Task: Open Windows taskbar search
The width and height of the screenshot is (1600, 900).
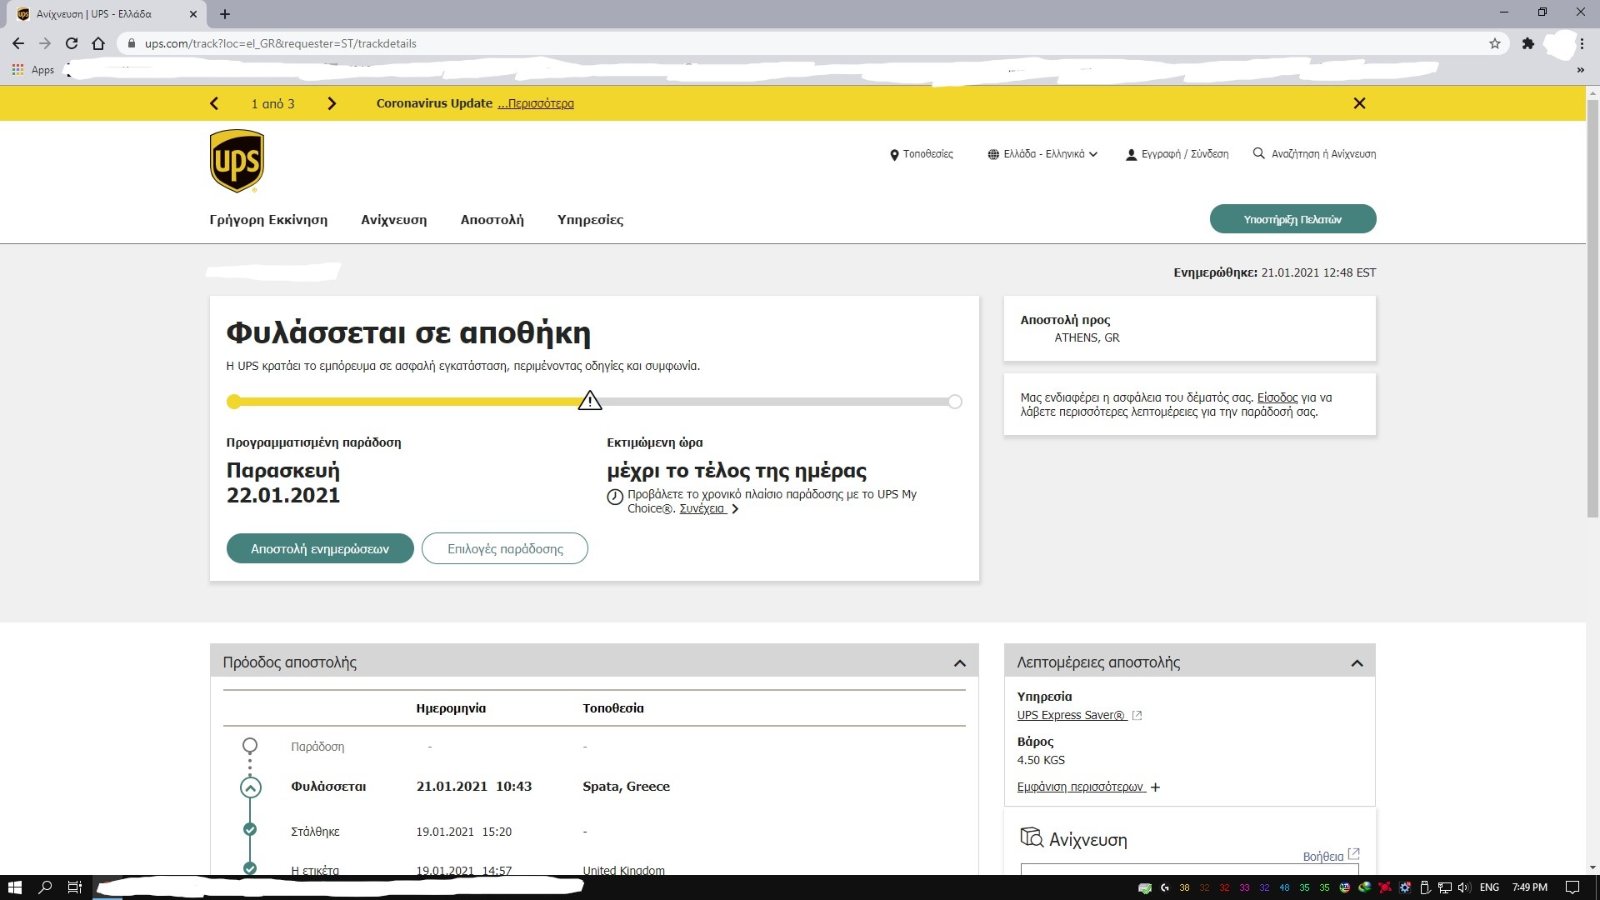Action: tap(45, 887)
